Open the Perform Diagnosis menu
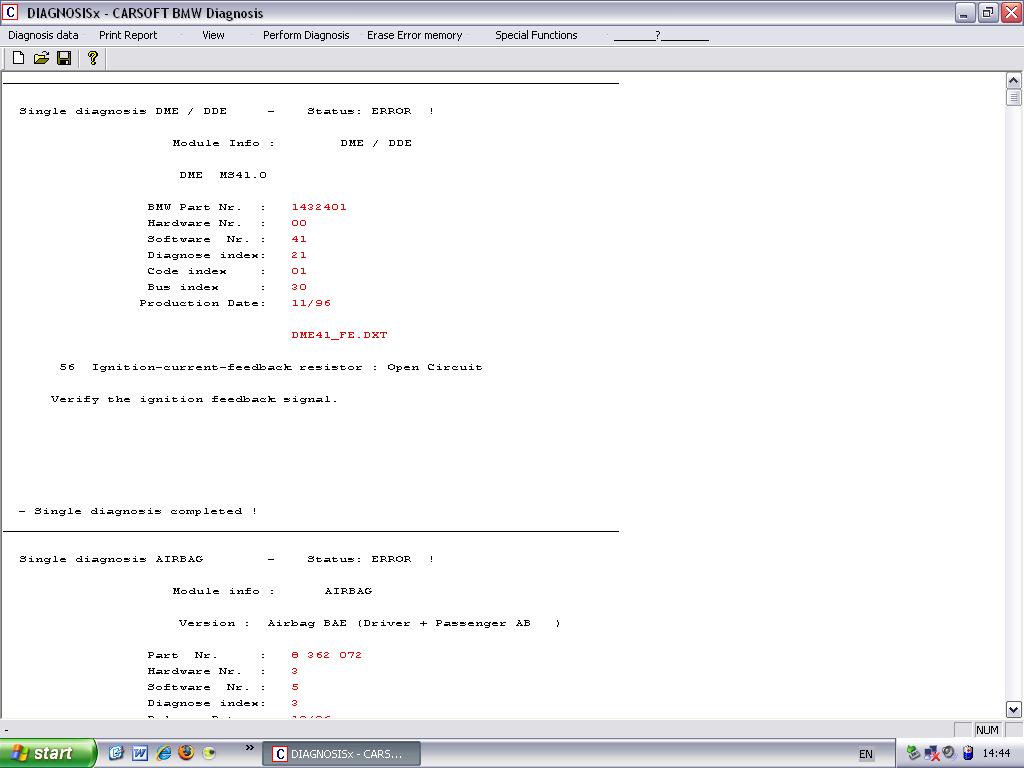1024x768 pixels. pyautogui.click(x=306, y=35)
